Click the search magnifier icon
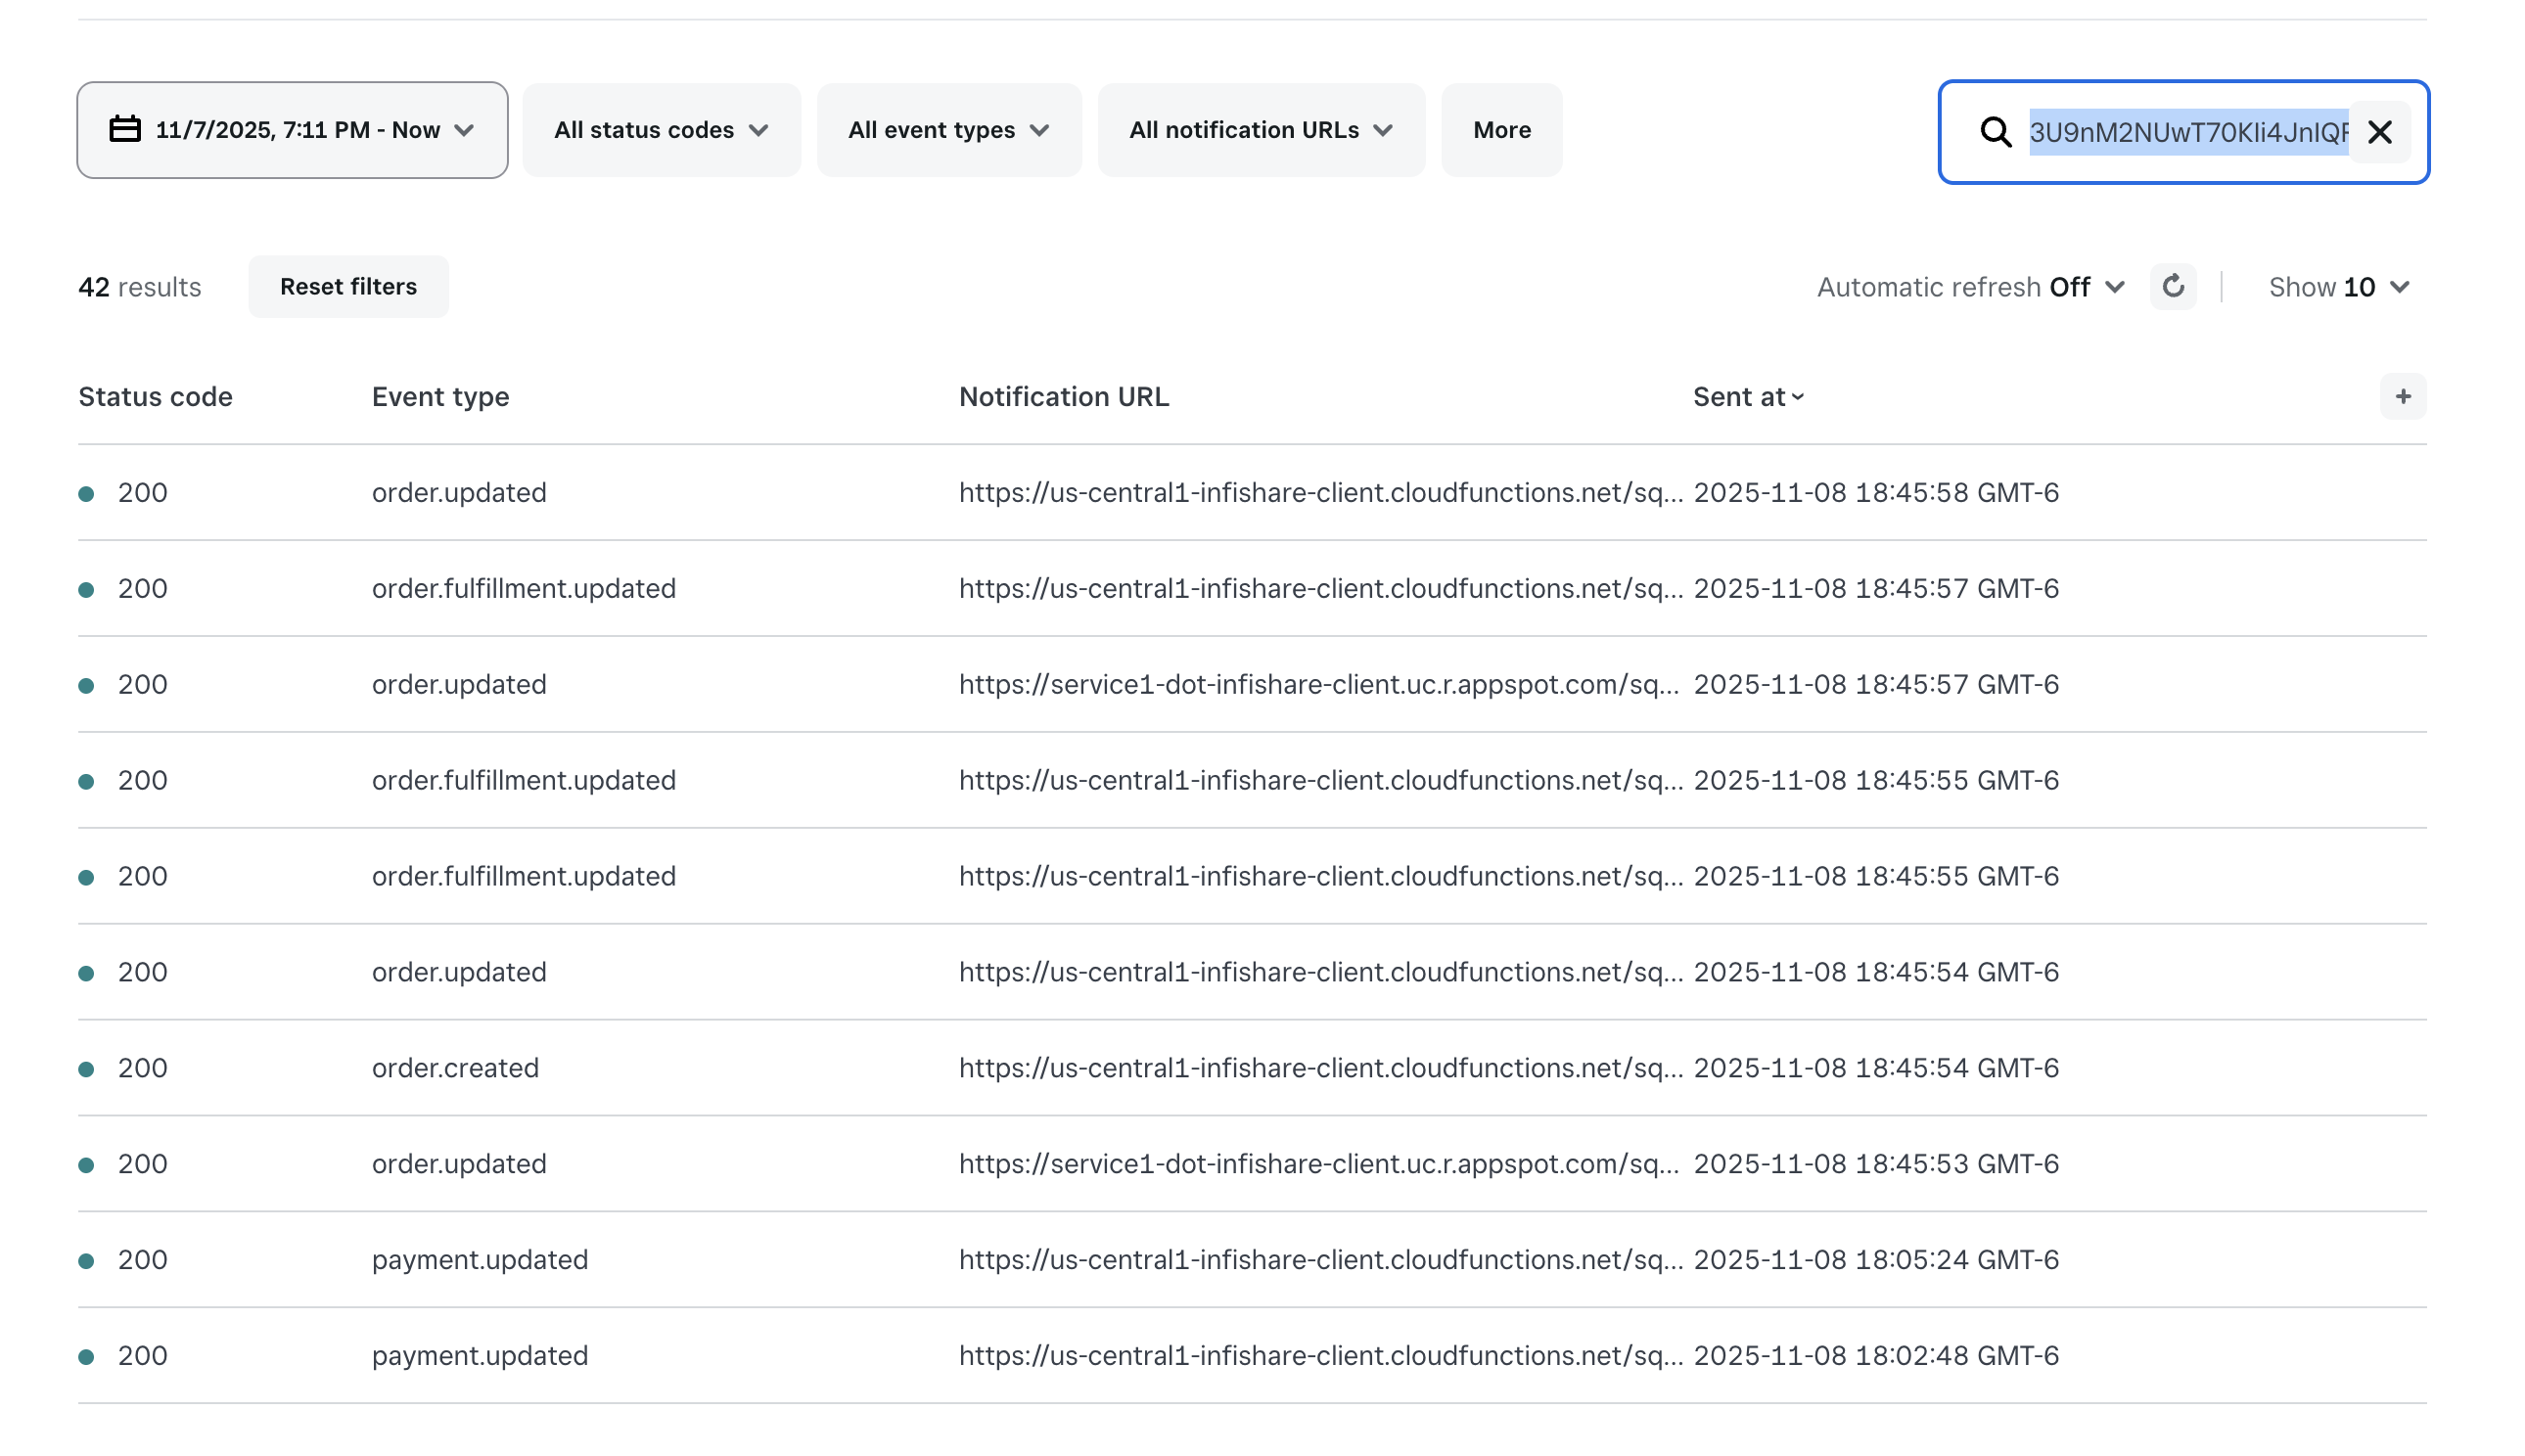Screen dimensions: 2525x1456 click(1995, 132)
